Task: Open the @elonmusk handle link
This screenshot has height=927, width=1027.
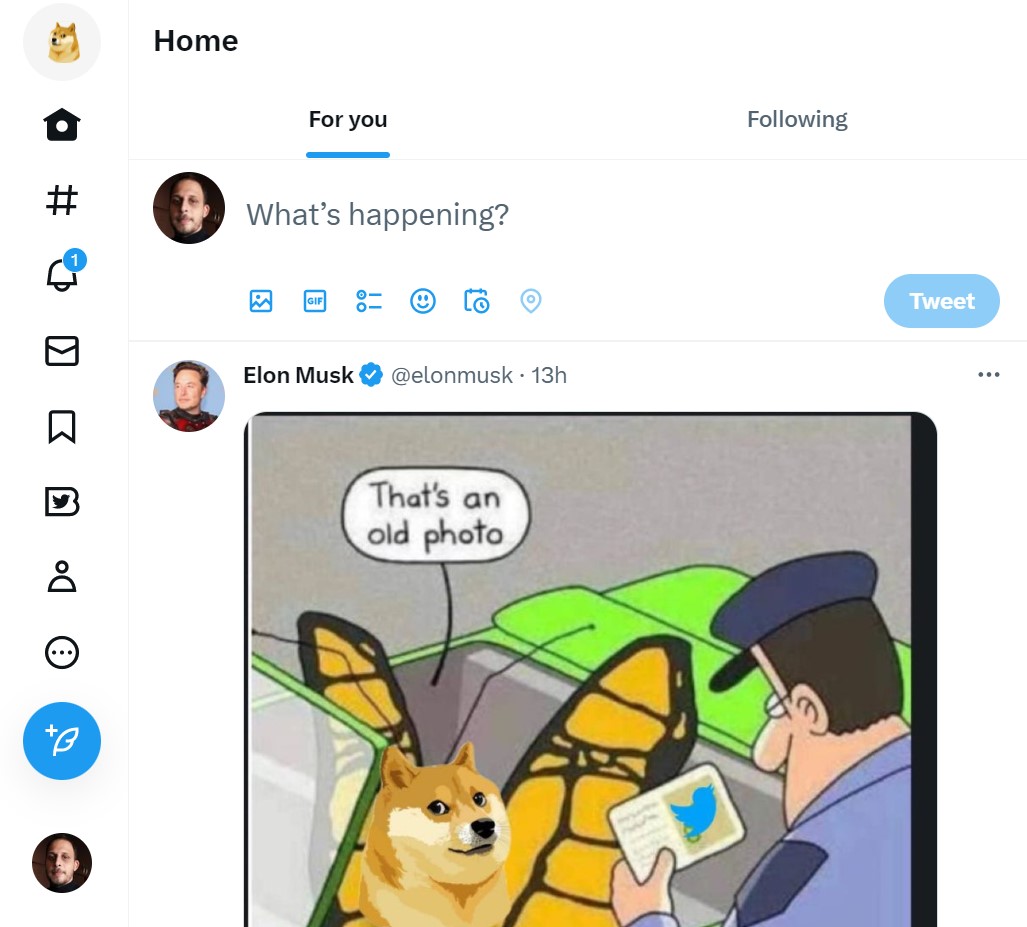Action: tap(451, 376)
